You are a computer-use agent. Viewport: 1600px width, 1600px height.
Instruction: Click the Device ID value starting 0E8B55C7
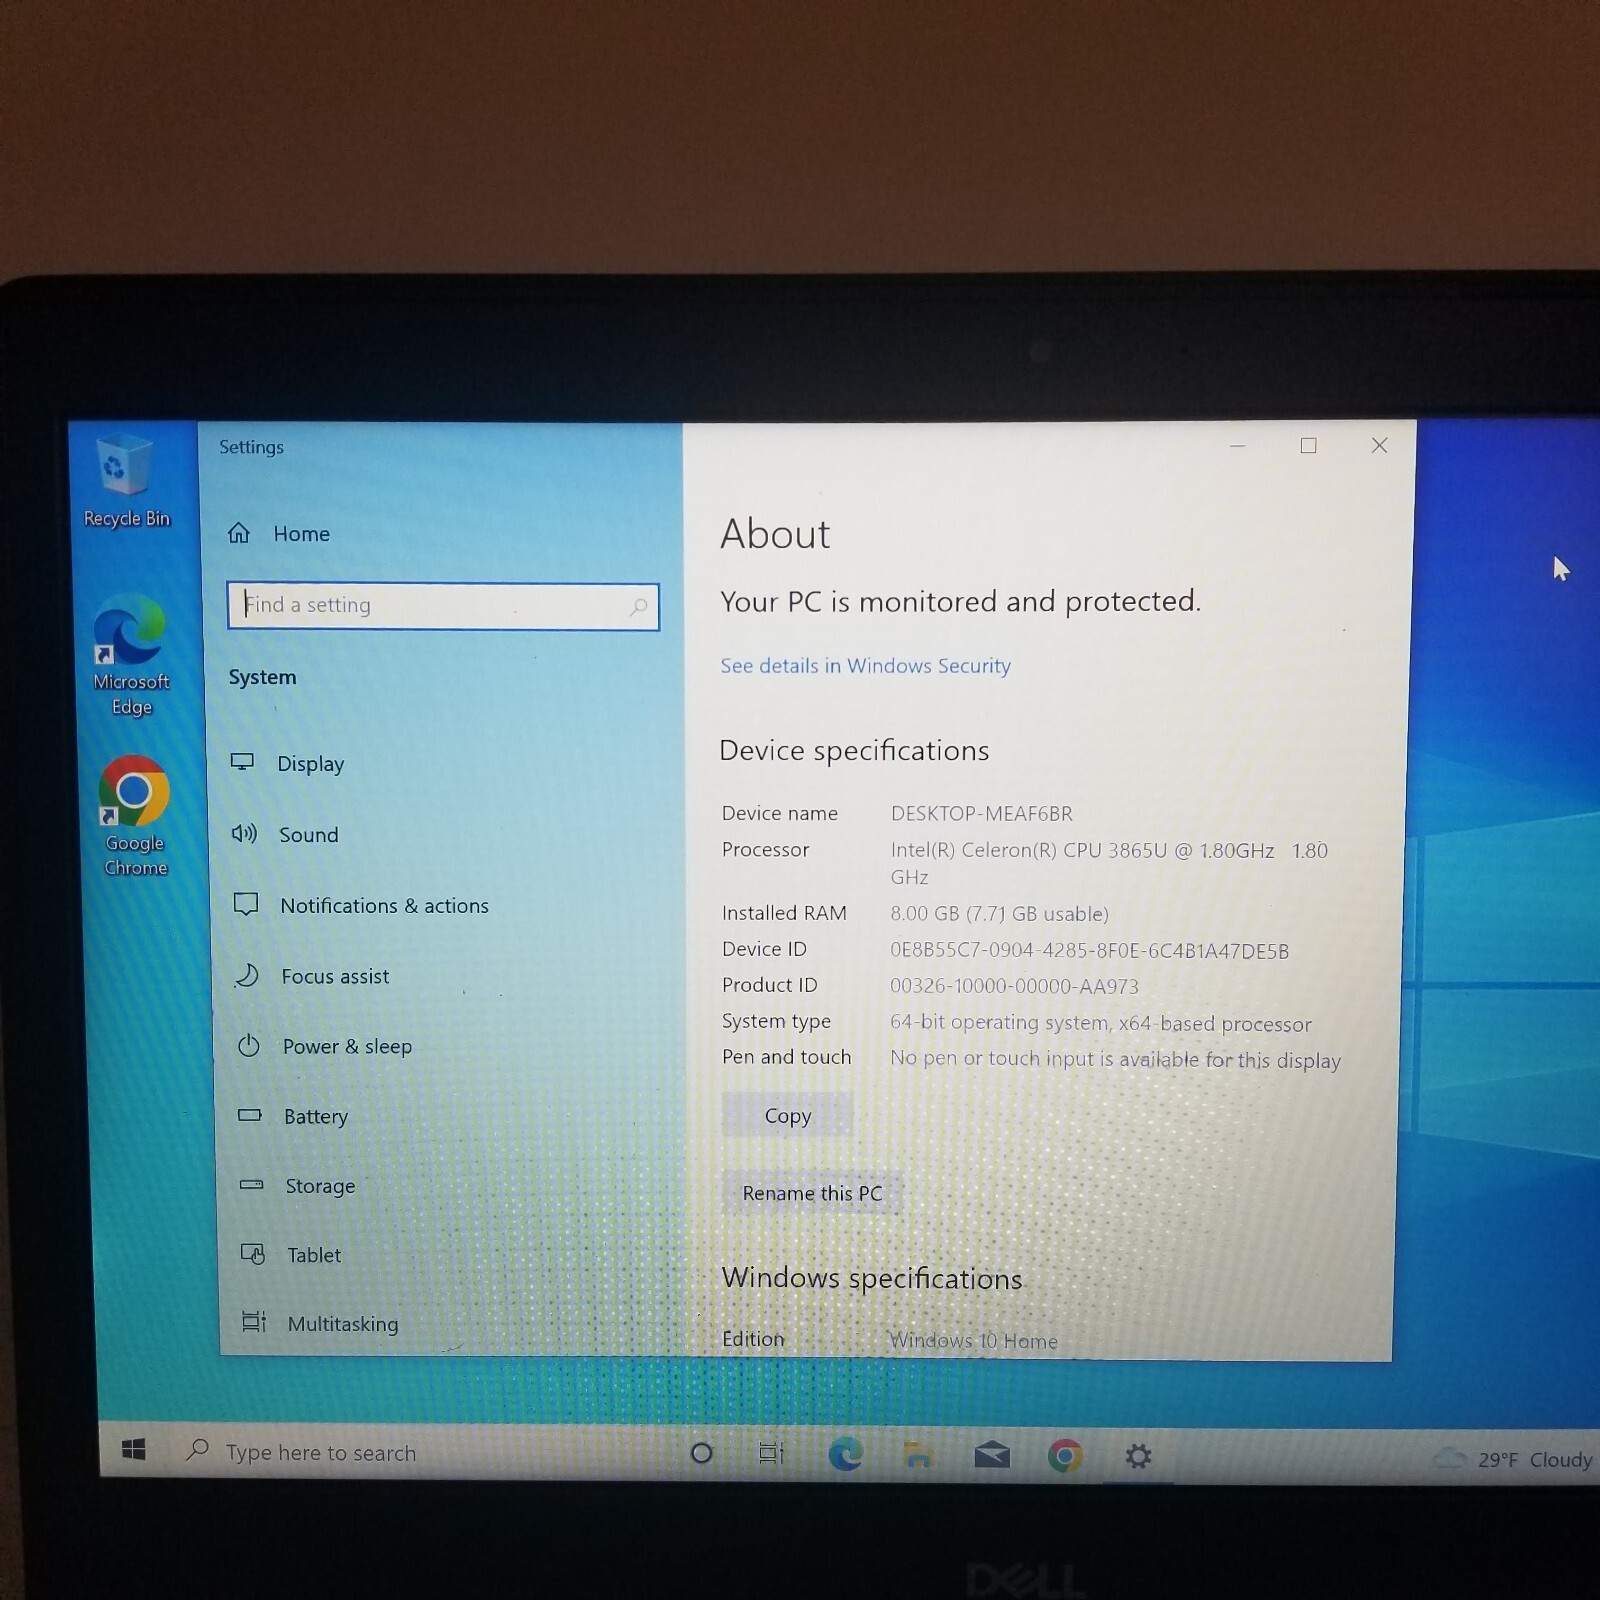pyautogui.click(x=1089, y=950)
